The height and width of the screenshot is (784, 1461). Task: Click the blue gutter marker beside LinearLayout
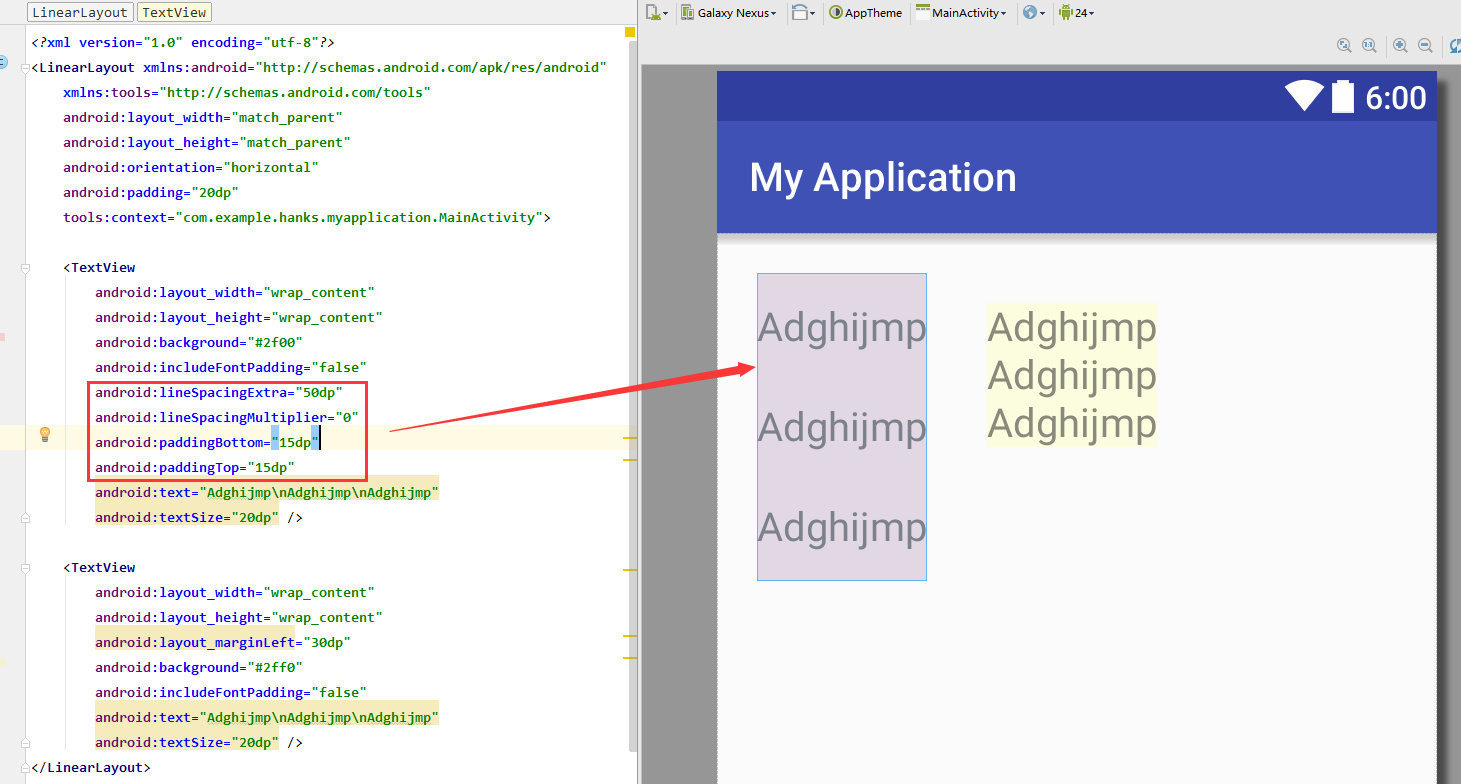click(2, 62)
